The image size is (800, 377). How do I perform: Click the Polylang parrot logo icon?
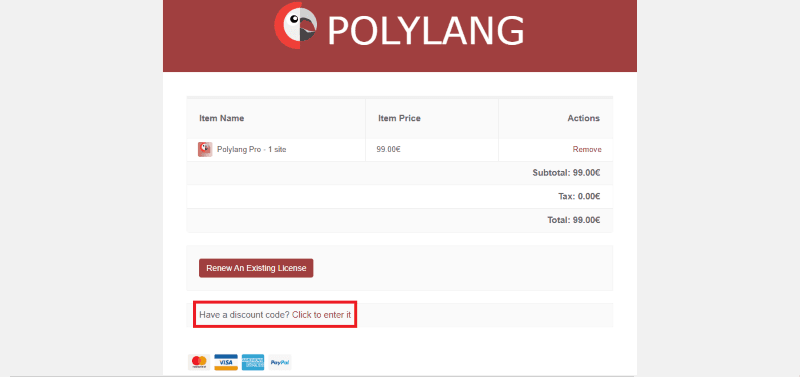pos(296,26)
